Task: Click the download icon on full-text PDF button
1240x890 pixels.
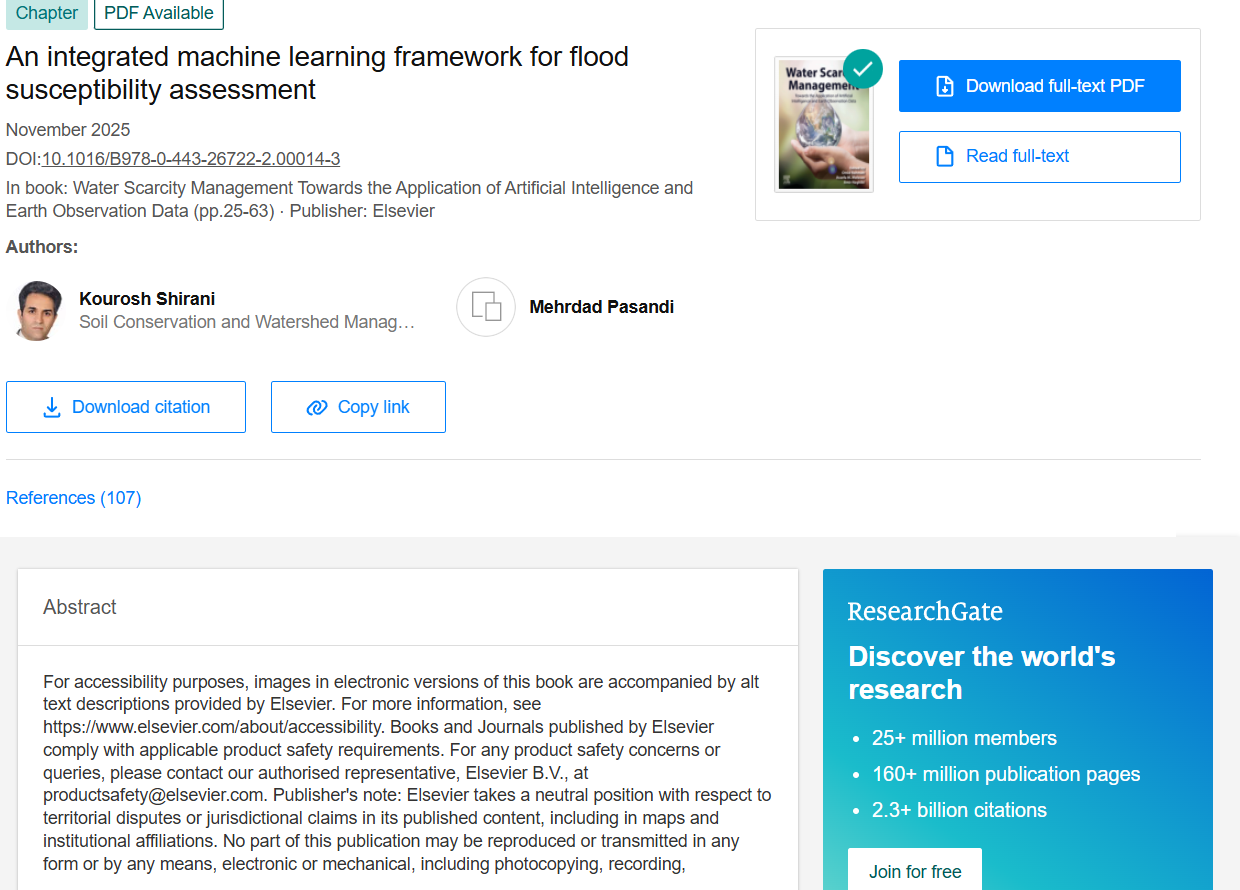Action: click(945, 86)
